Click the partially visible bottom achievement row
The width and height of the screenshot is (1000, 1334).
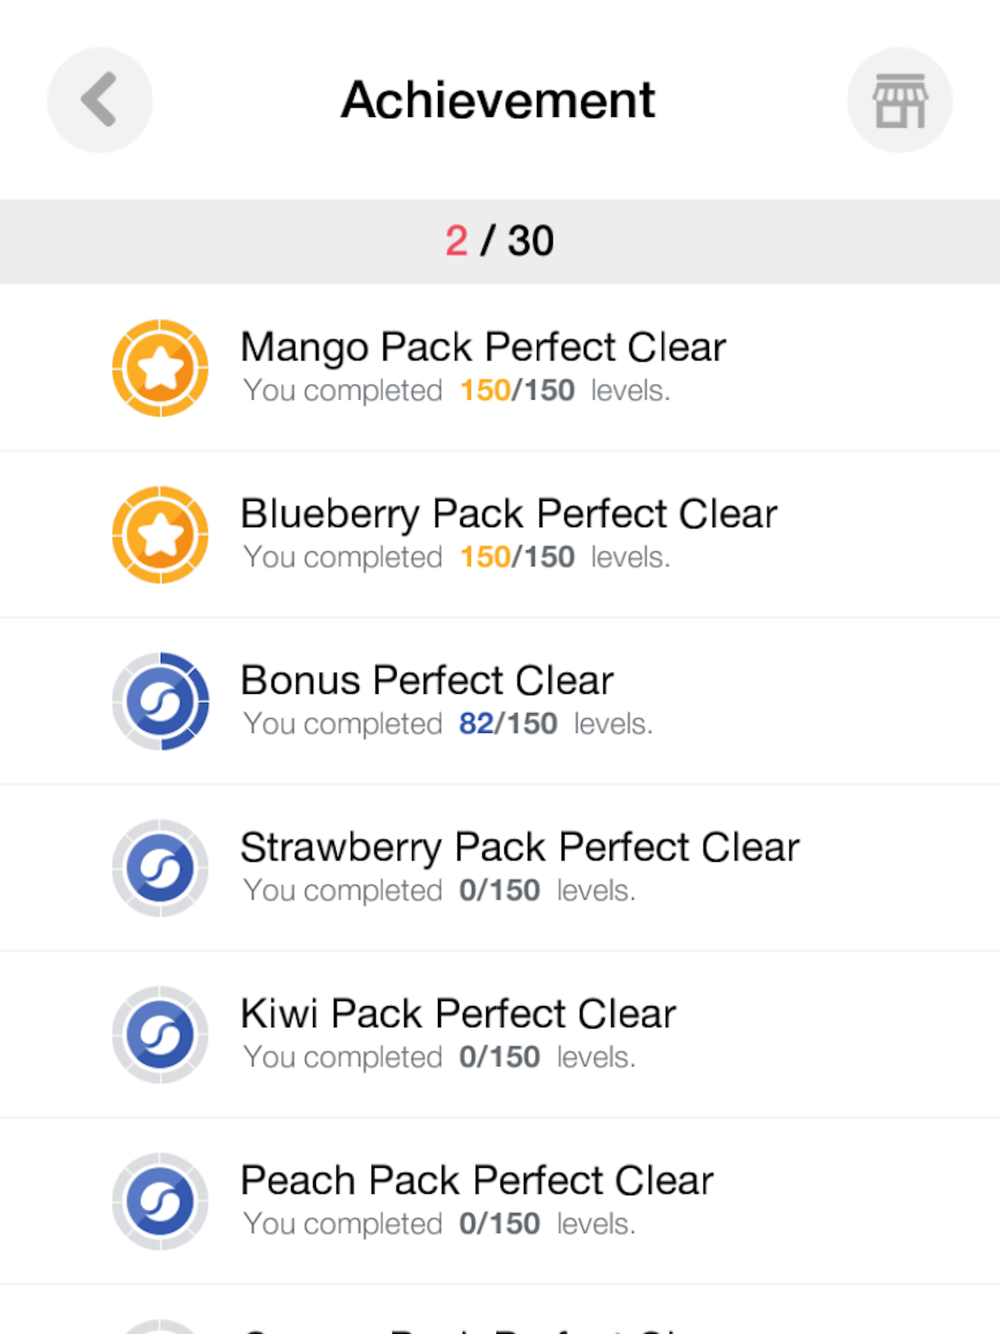point(500,1310)
